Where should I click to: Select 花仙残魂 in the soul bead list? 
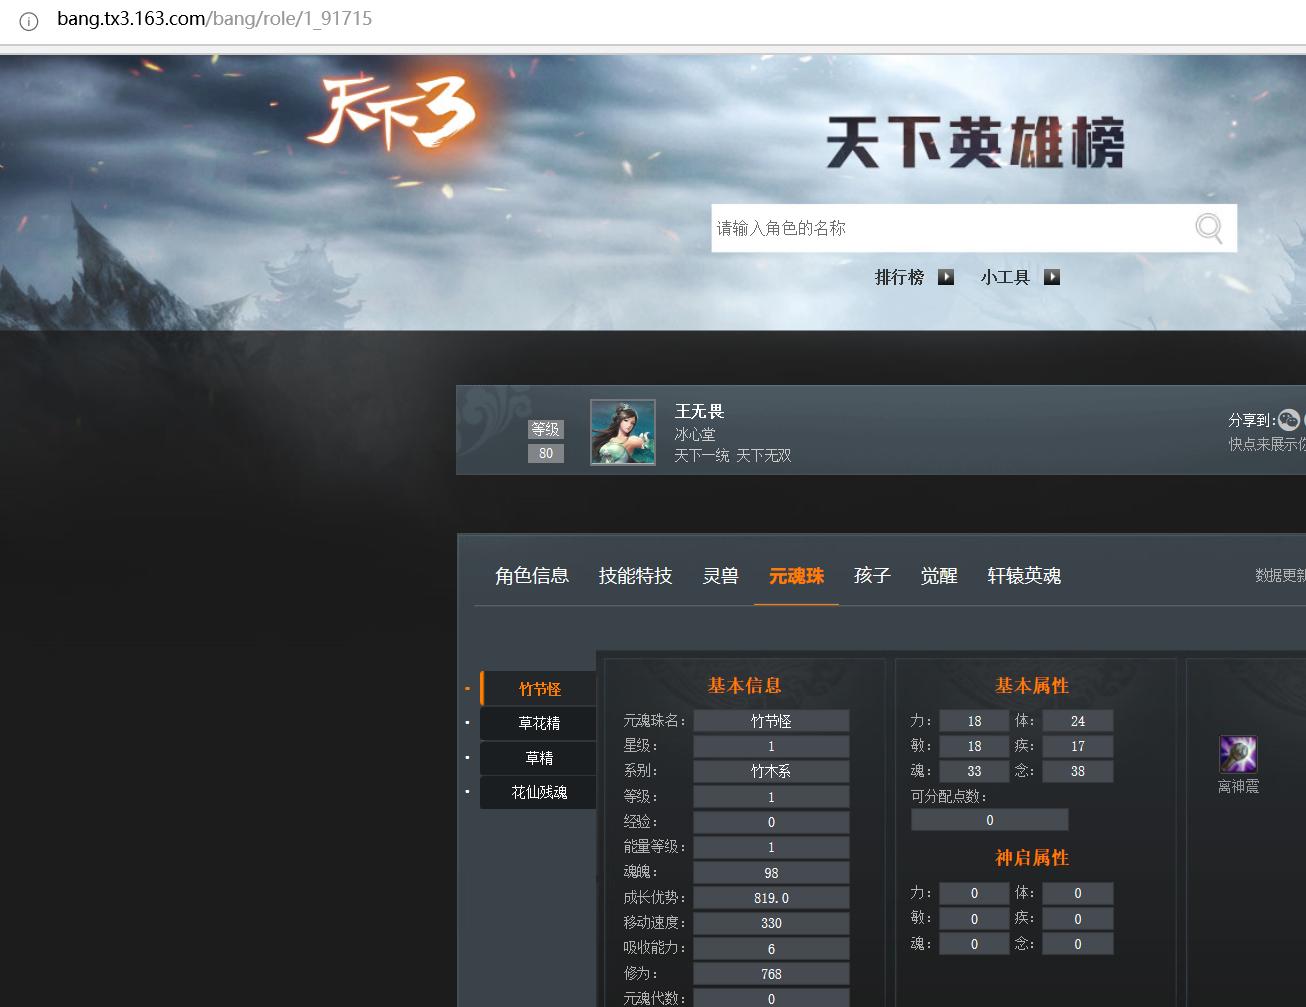coord(539,792)
